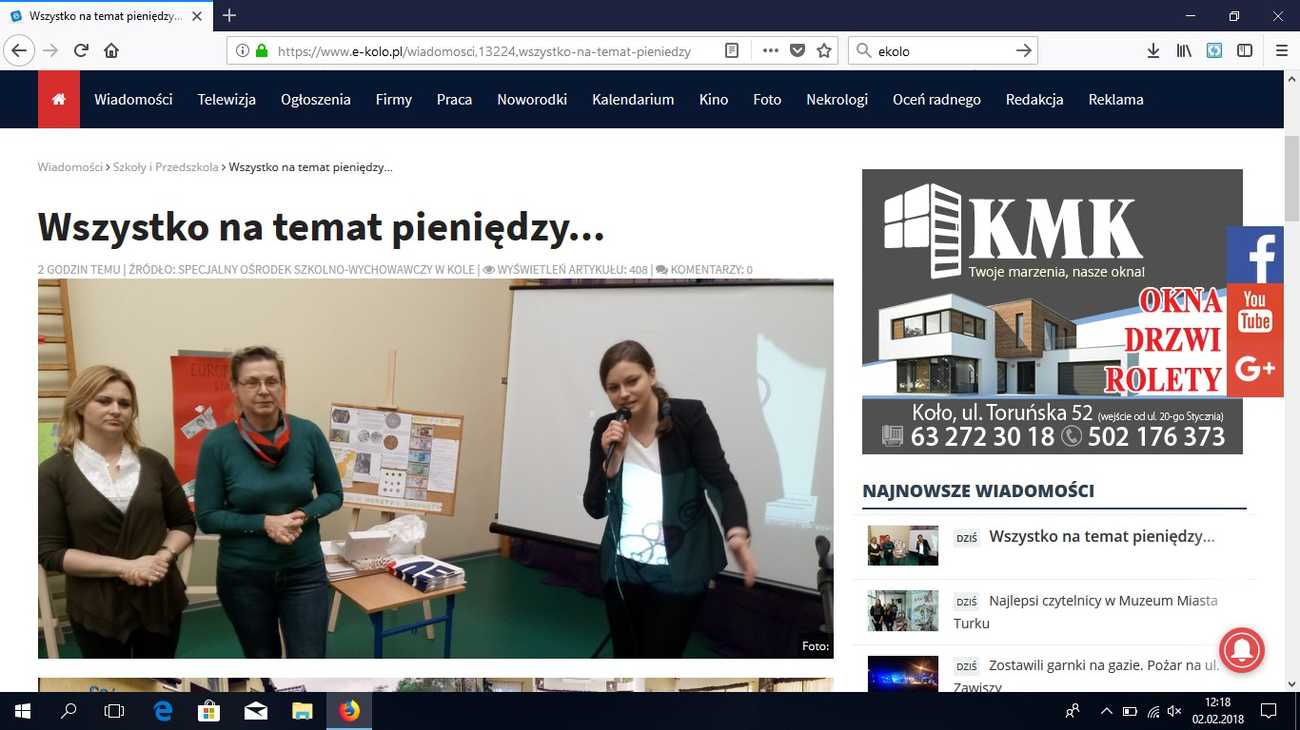Open a new browser tab
Image resolution: width=1300 pixels, height=730 pixels.
point(230,15)
